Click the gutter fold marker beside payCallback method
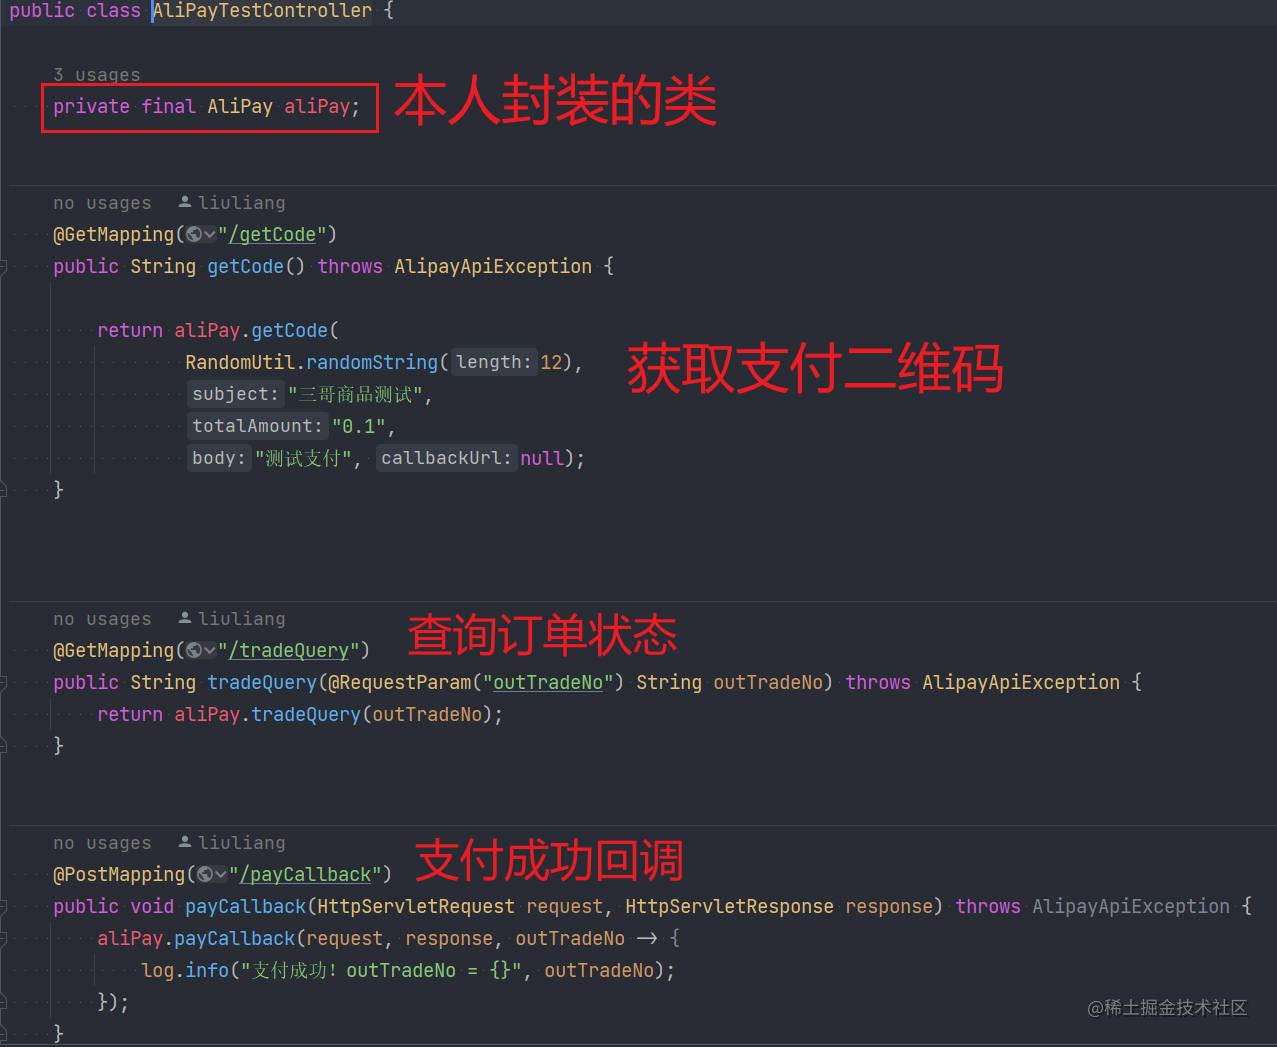 point(6,906)
